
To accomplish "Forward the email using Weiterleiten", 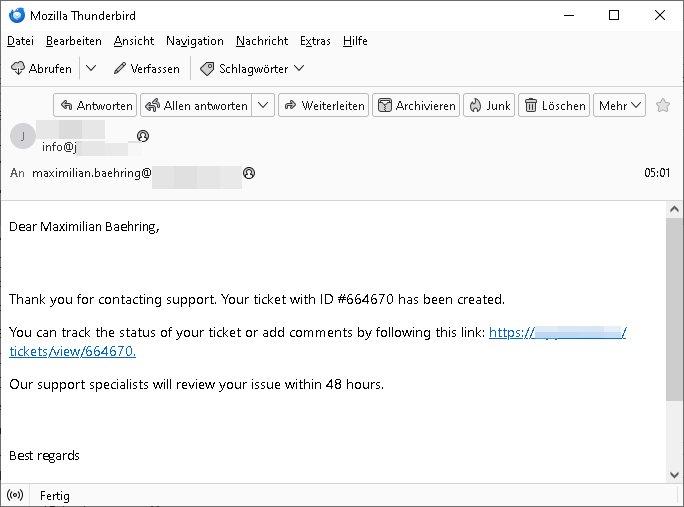I will [323, 105].
